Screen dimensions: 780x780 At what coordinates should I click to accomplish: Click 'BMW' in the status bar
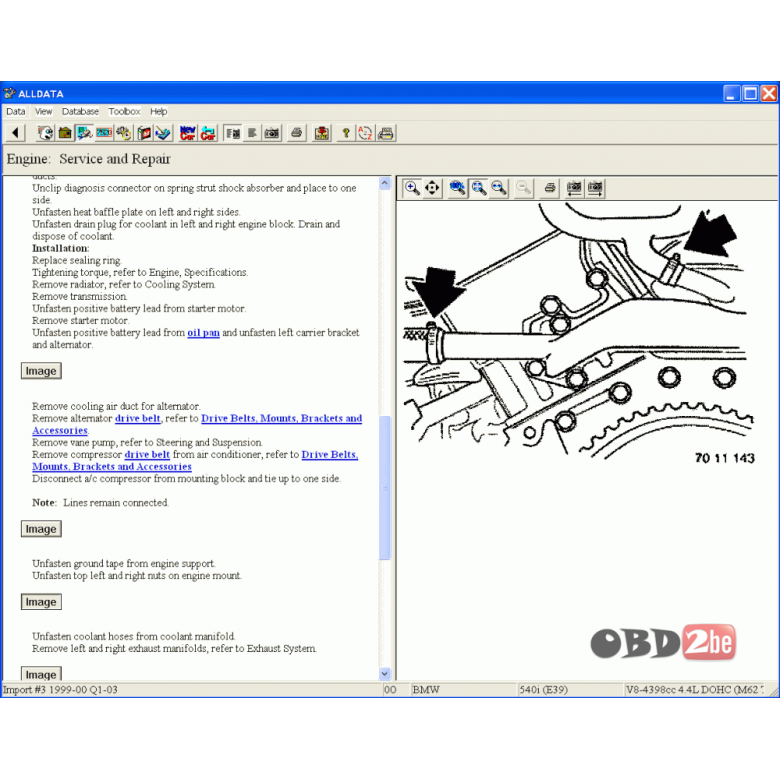(426, 690)
